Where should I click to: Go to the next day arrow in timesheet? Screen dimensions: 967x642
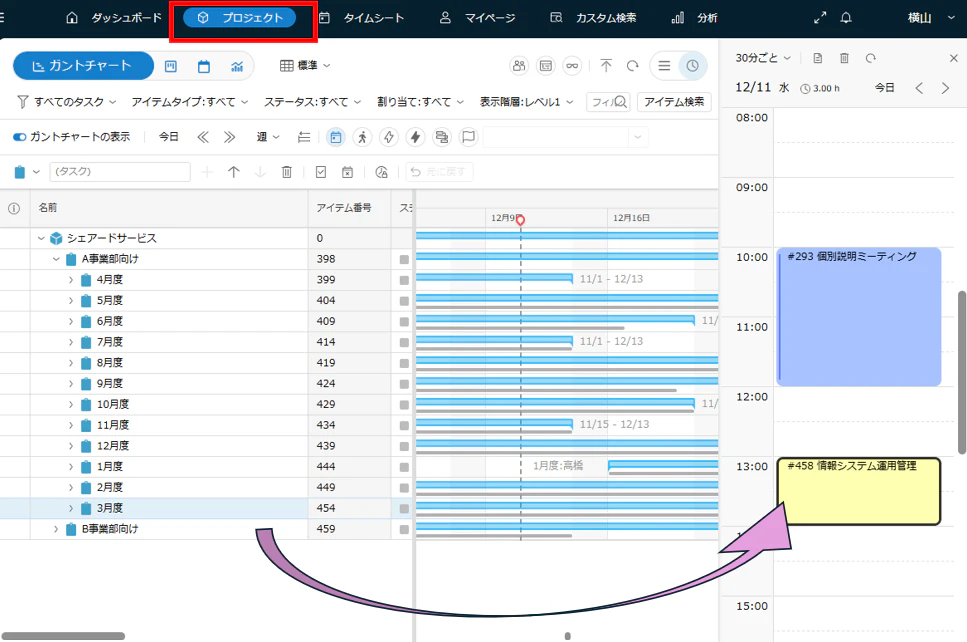[945, 88]
